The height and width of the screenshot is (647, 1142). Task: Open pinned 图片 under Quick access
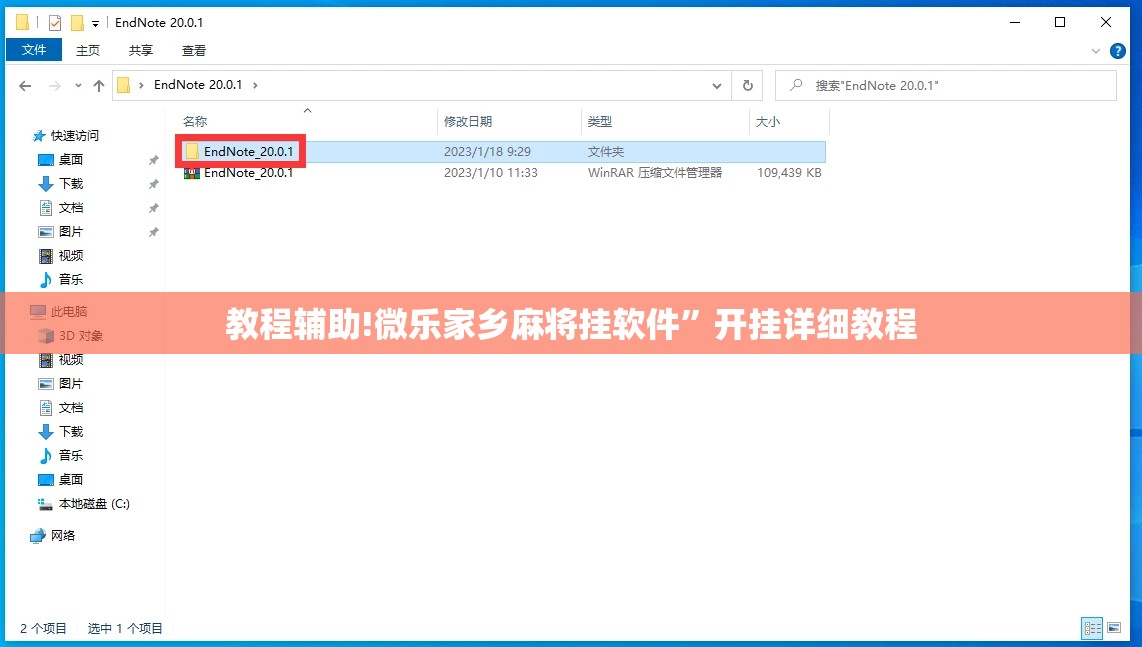[x=71, y=232]
